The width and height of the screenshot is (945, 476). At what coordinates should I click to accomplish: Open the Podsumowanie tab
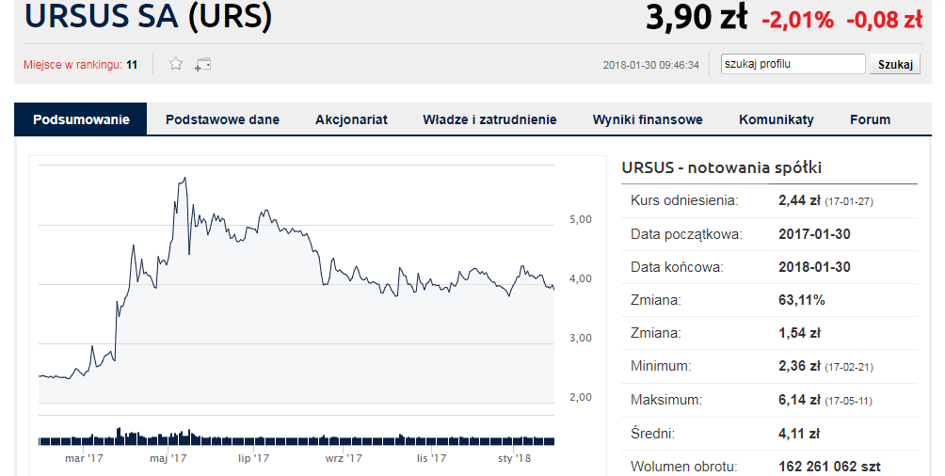[81, 119]
